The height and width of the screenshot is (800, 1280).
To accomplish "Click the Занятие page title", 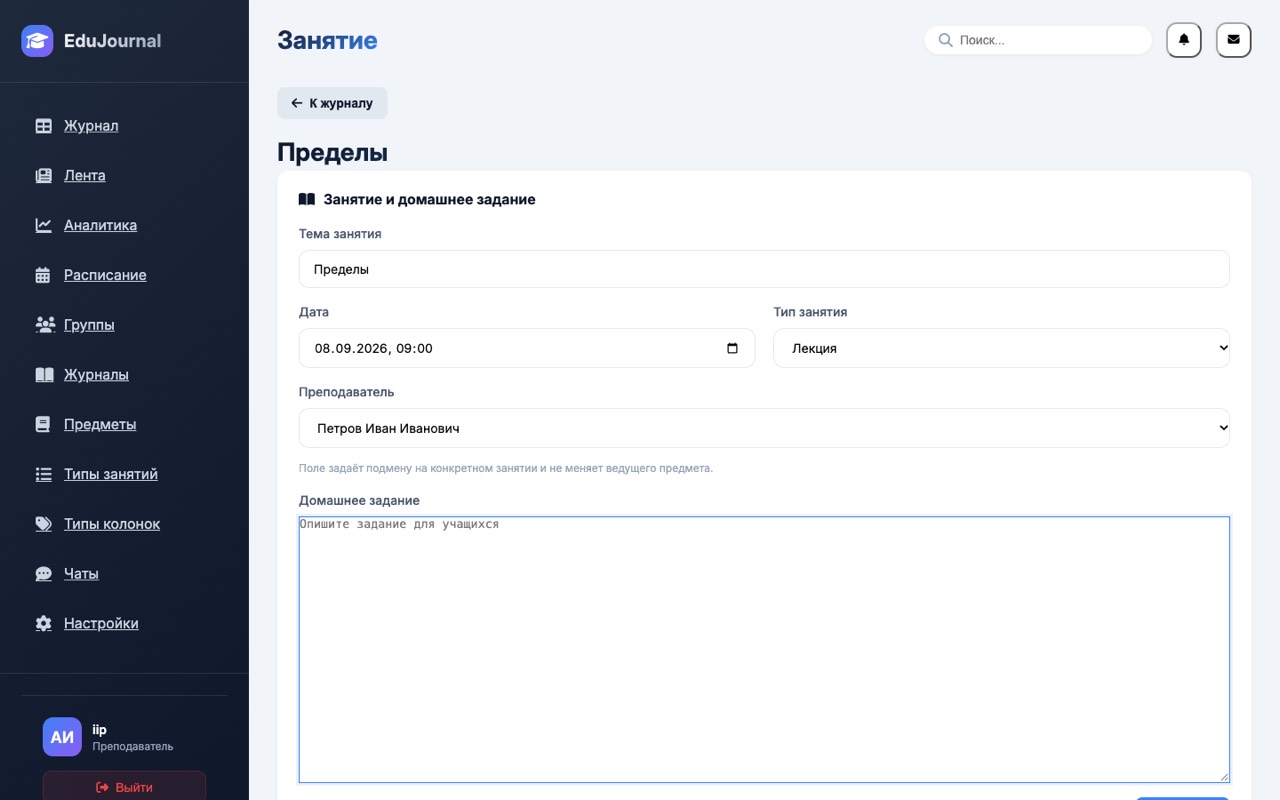I will (x=327, y=40).
